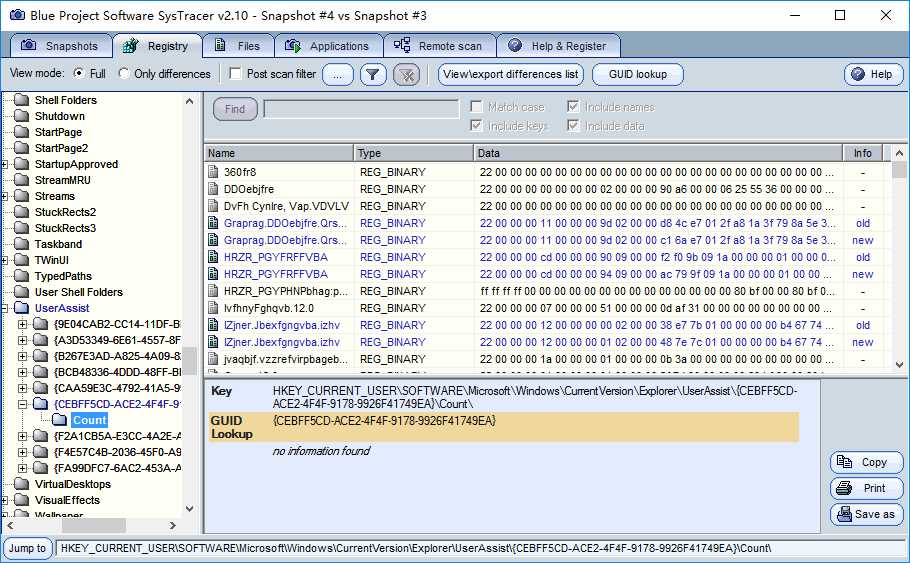Click the filter funnel icon button

pos(372,74)
